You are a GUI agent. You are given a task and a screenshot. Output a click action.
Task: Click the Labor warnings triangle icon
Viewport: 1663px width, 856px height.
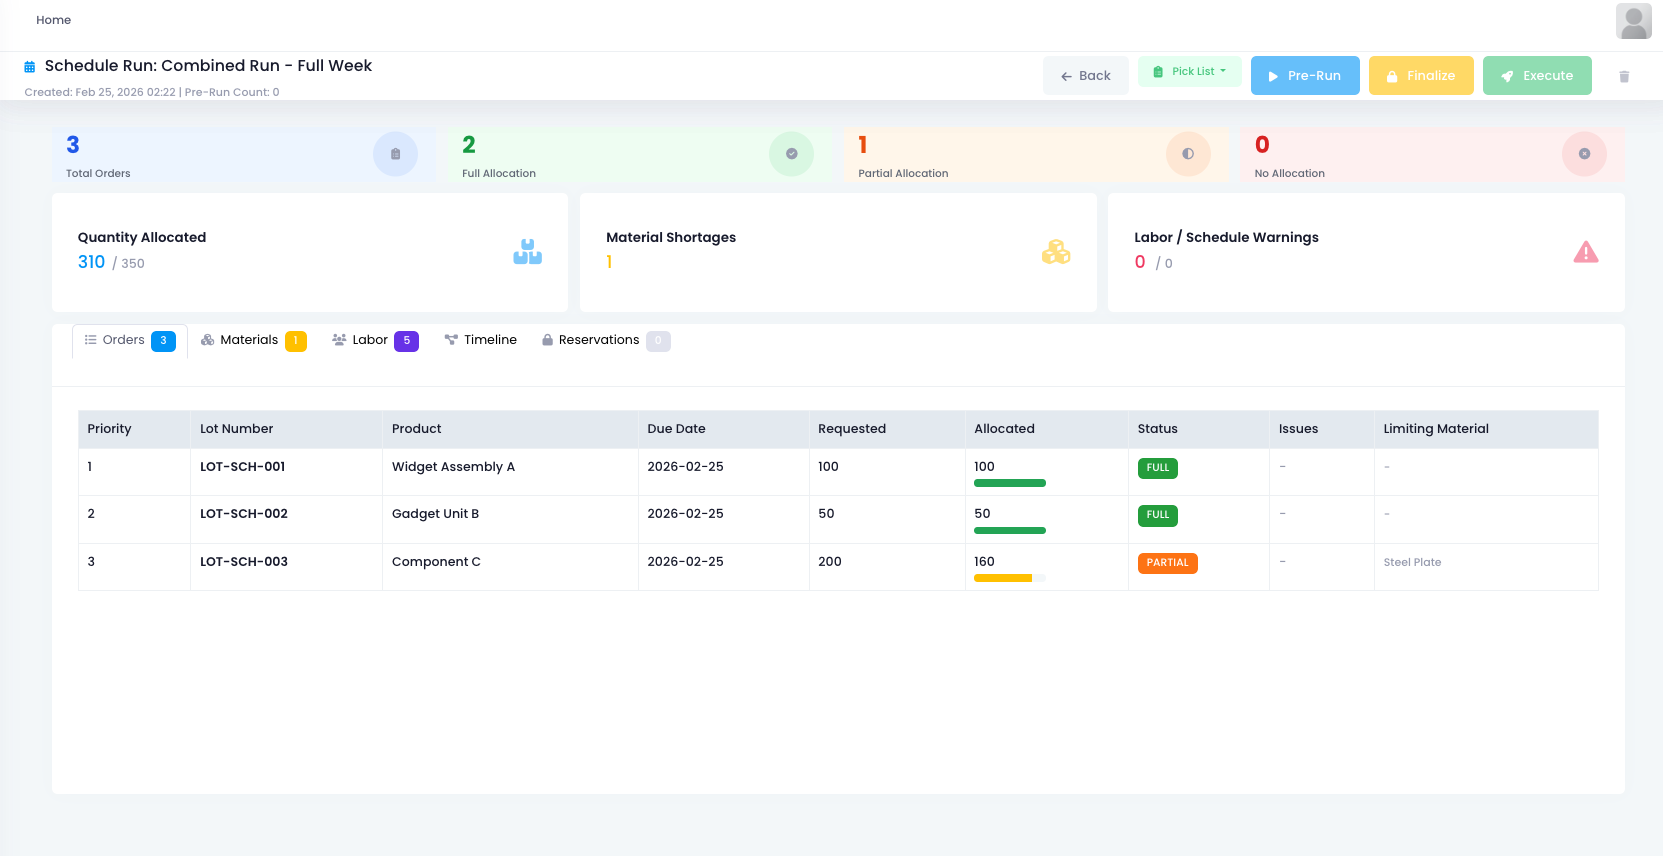click(x=1586, y=252)
